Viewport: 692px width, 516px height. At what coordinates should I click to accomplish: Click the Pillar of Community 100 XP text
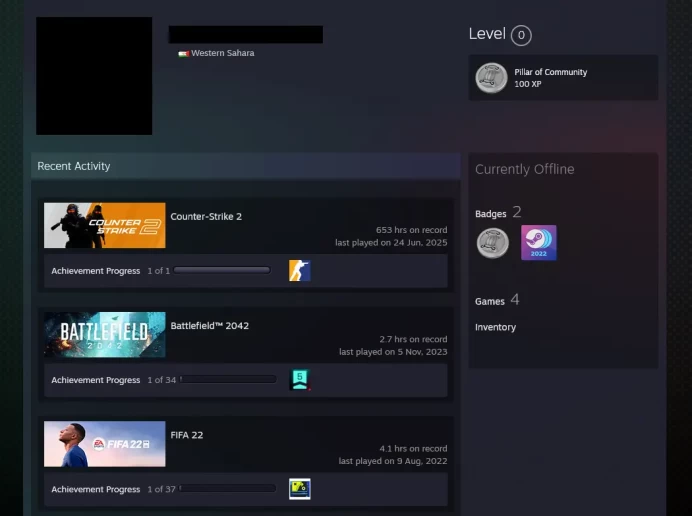pyautogui.click(x=550, y=78)
